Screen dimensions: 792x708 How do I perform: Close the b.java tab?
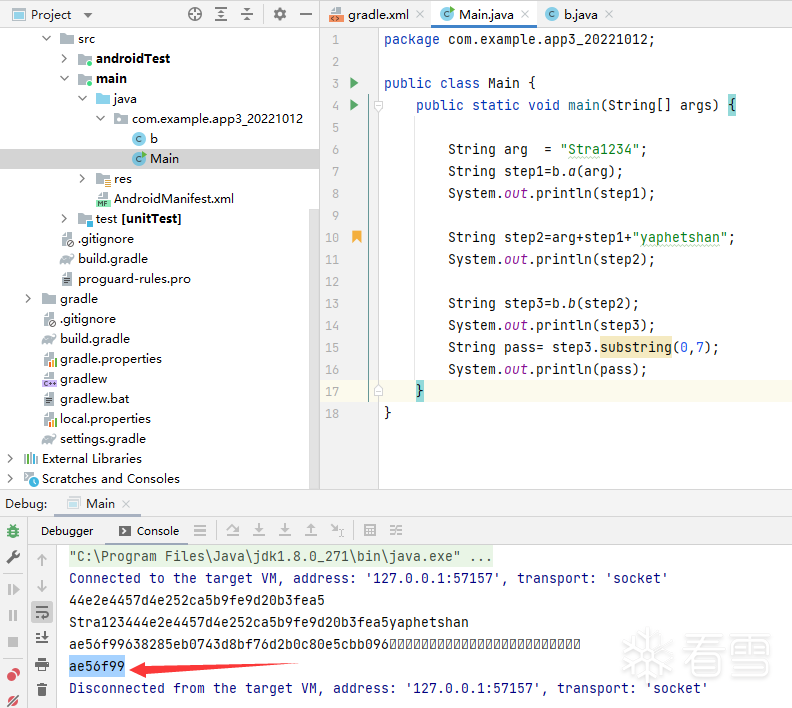click(609, 14)
